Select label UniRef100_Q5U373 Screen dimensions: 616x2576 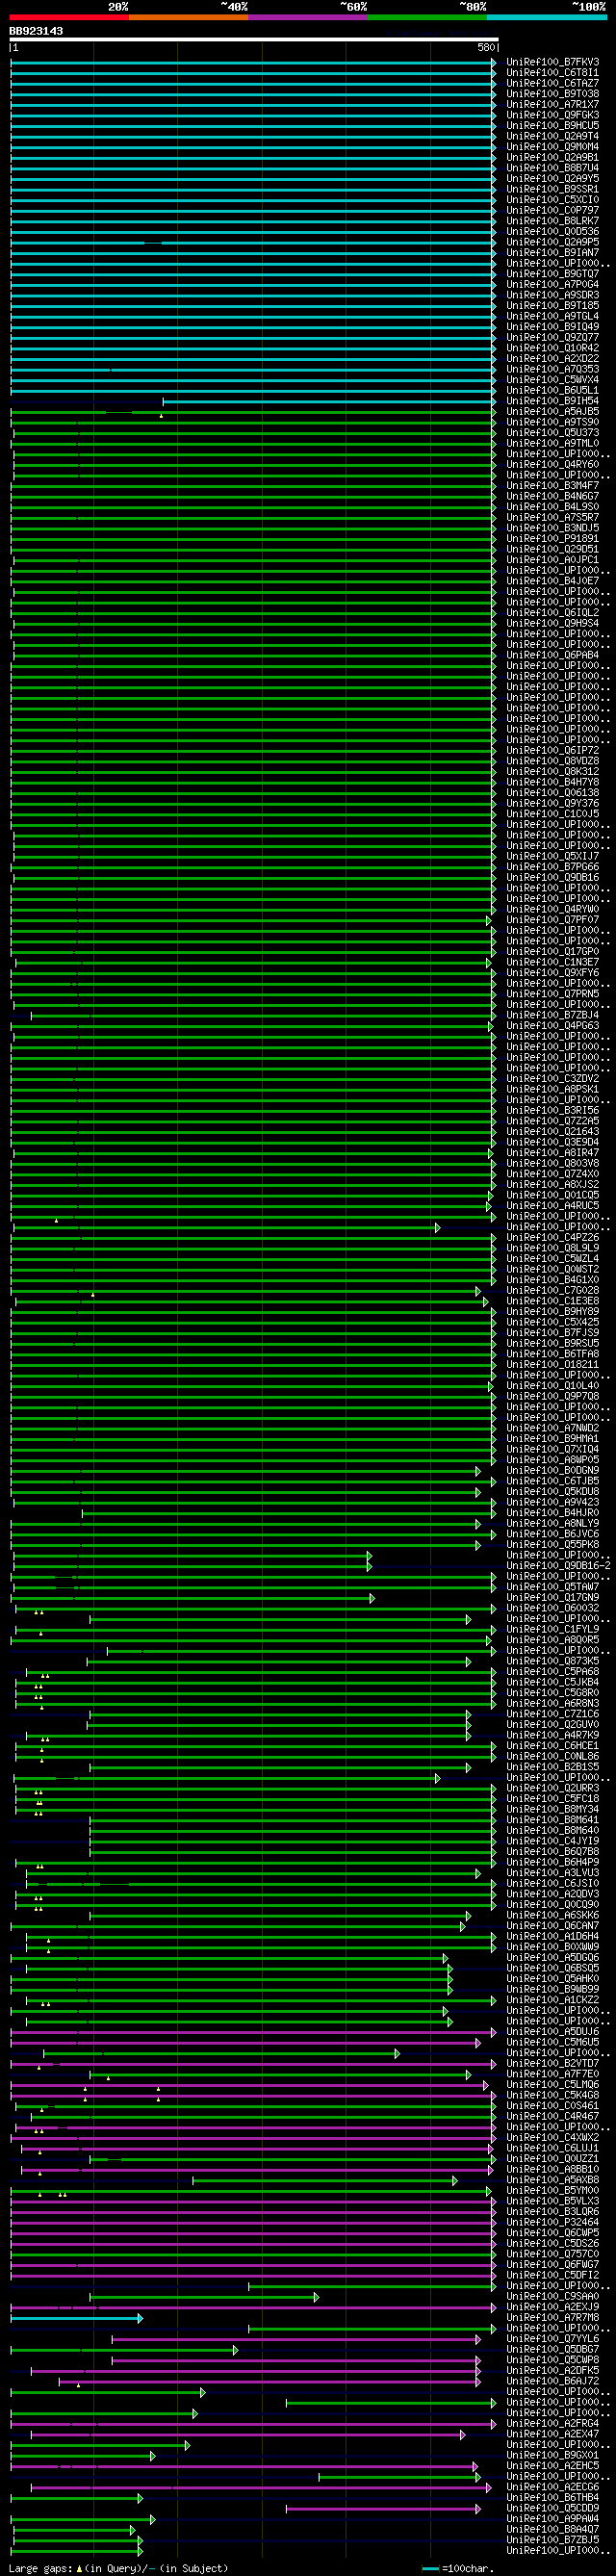point(553,433)
